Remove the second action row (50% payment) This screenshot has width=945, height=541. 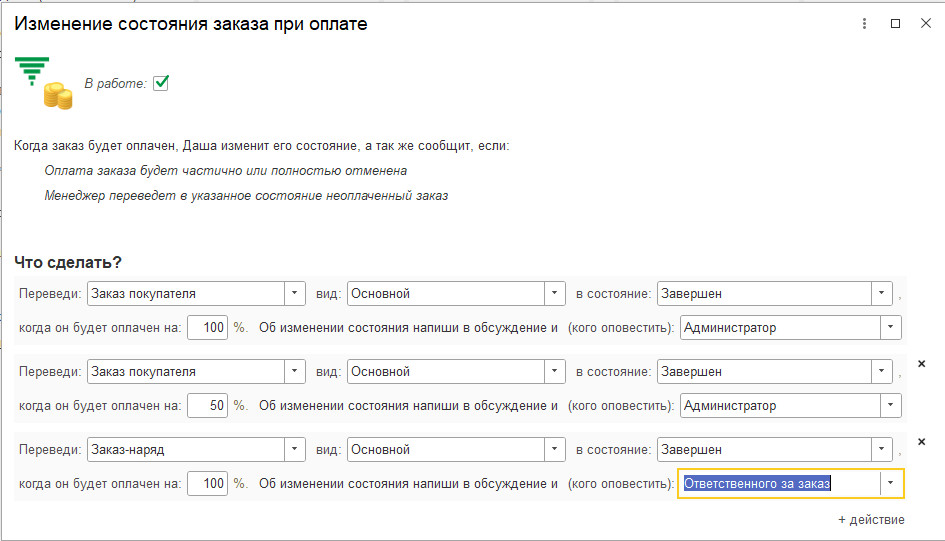tap(921, 364)
